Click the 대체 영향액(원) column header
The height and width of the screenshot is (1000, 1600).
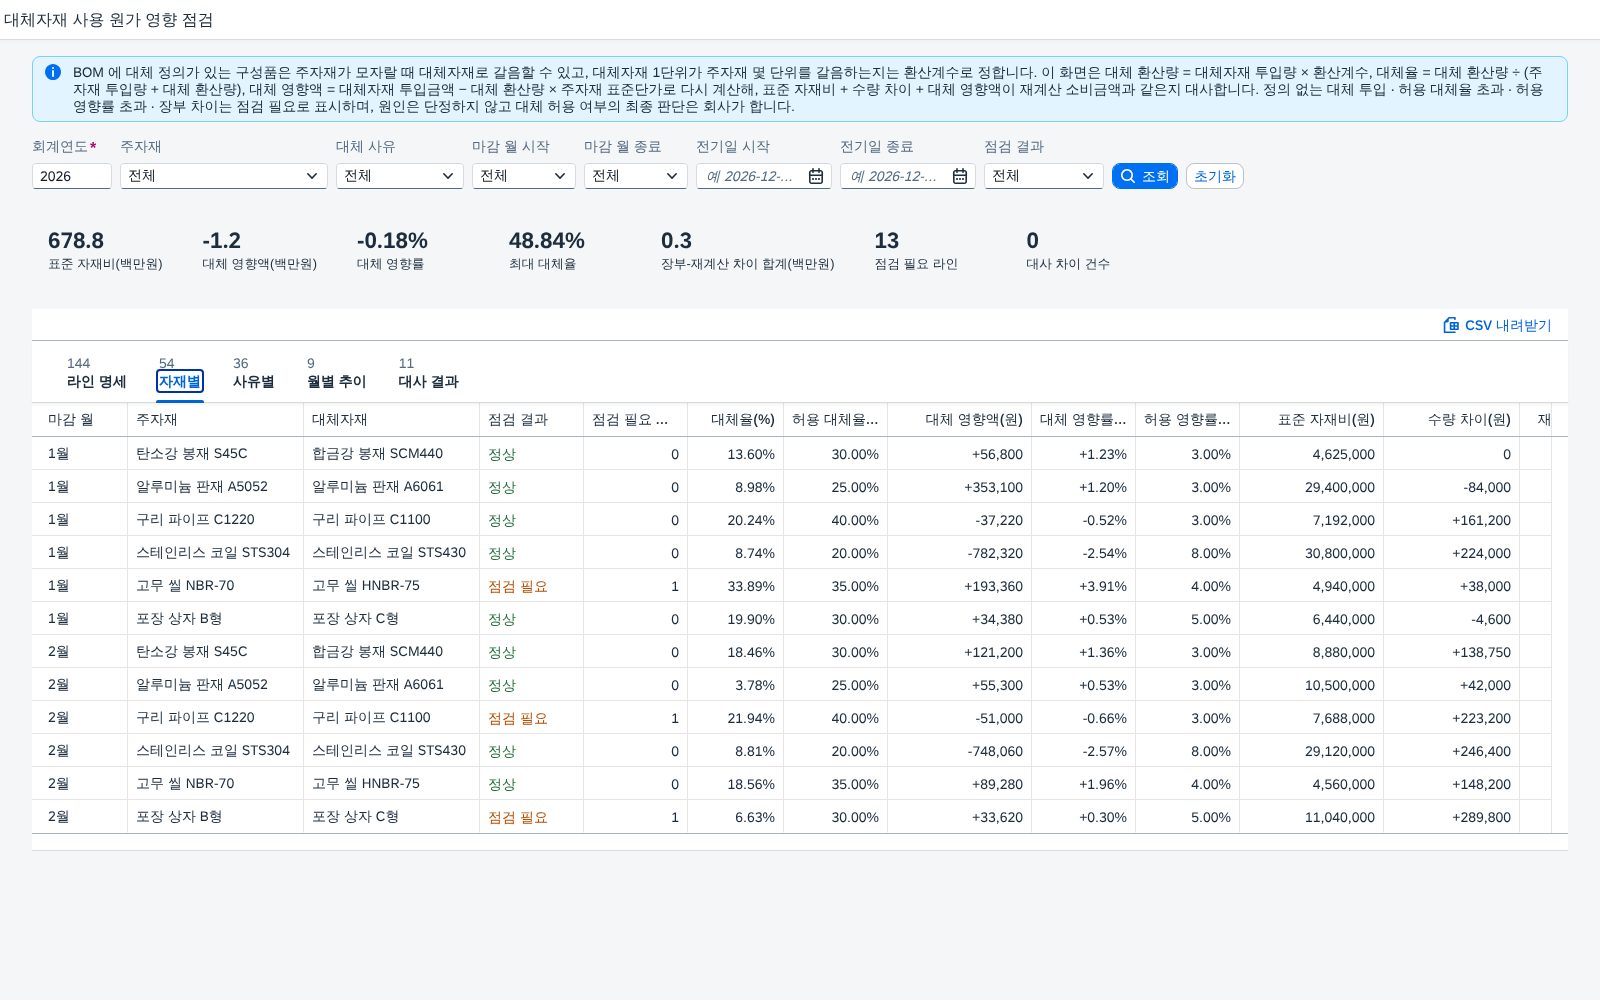point(960,420)
